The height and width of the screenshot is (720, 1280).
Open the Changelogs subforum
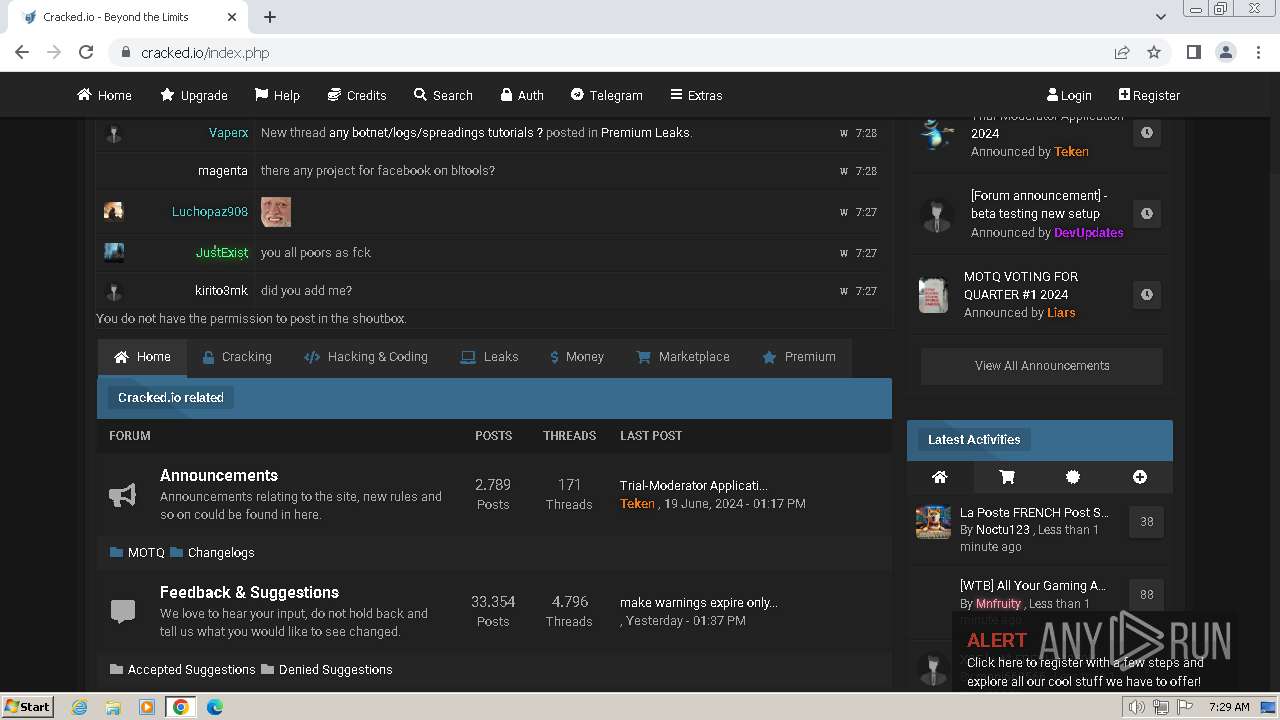point(221,552)
